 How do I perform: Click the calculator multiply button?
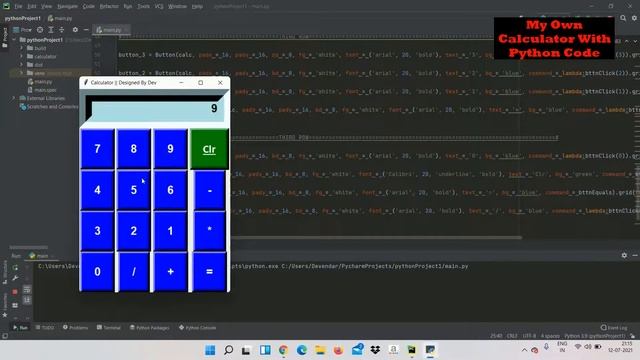209,231
